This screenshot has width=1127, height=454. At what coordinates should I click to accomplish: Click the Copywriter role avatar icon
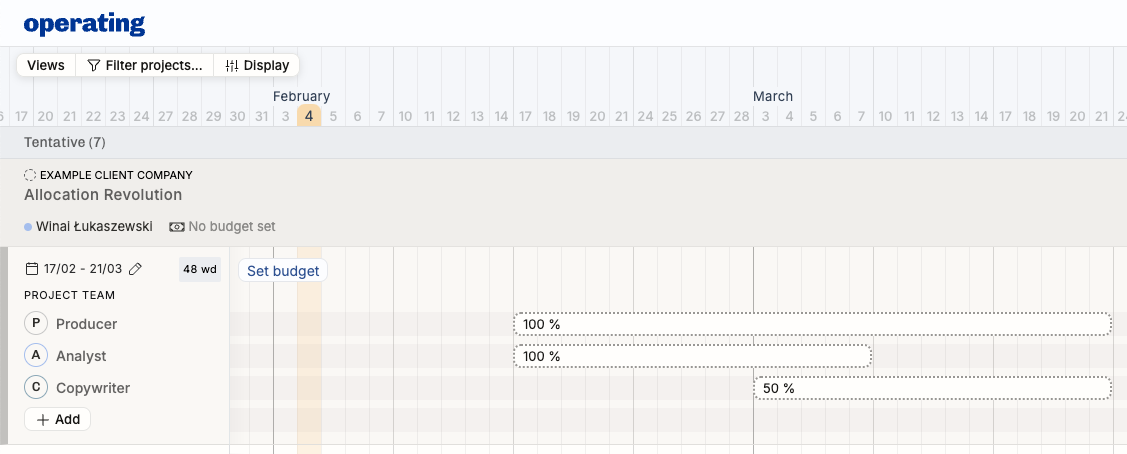[36, 388]
